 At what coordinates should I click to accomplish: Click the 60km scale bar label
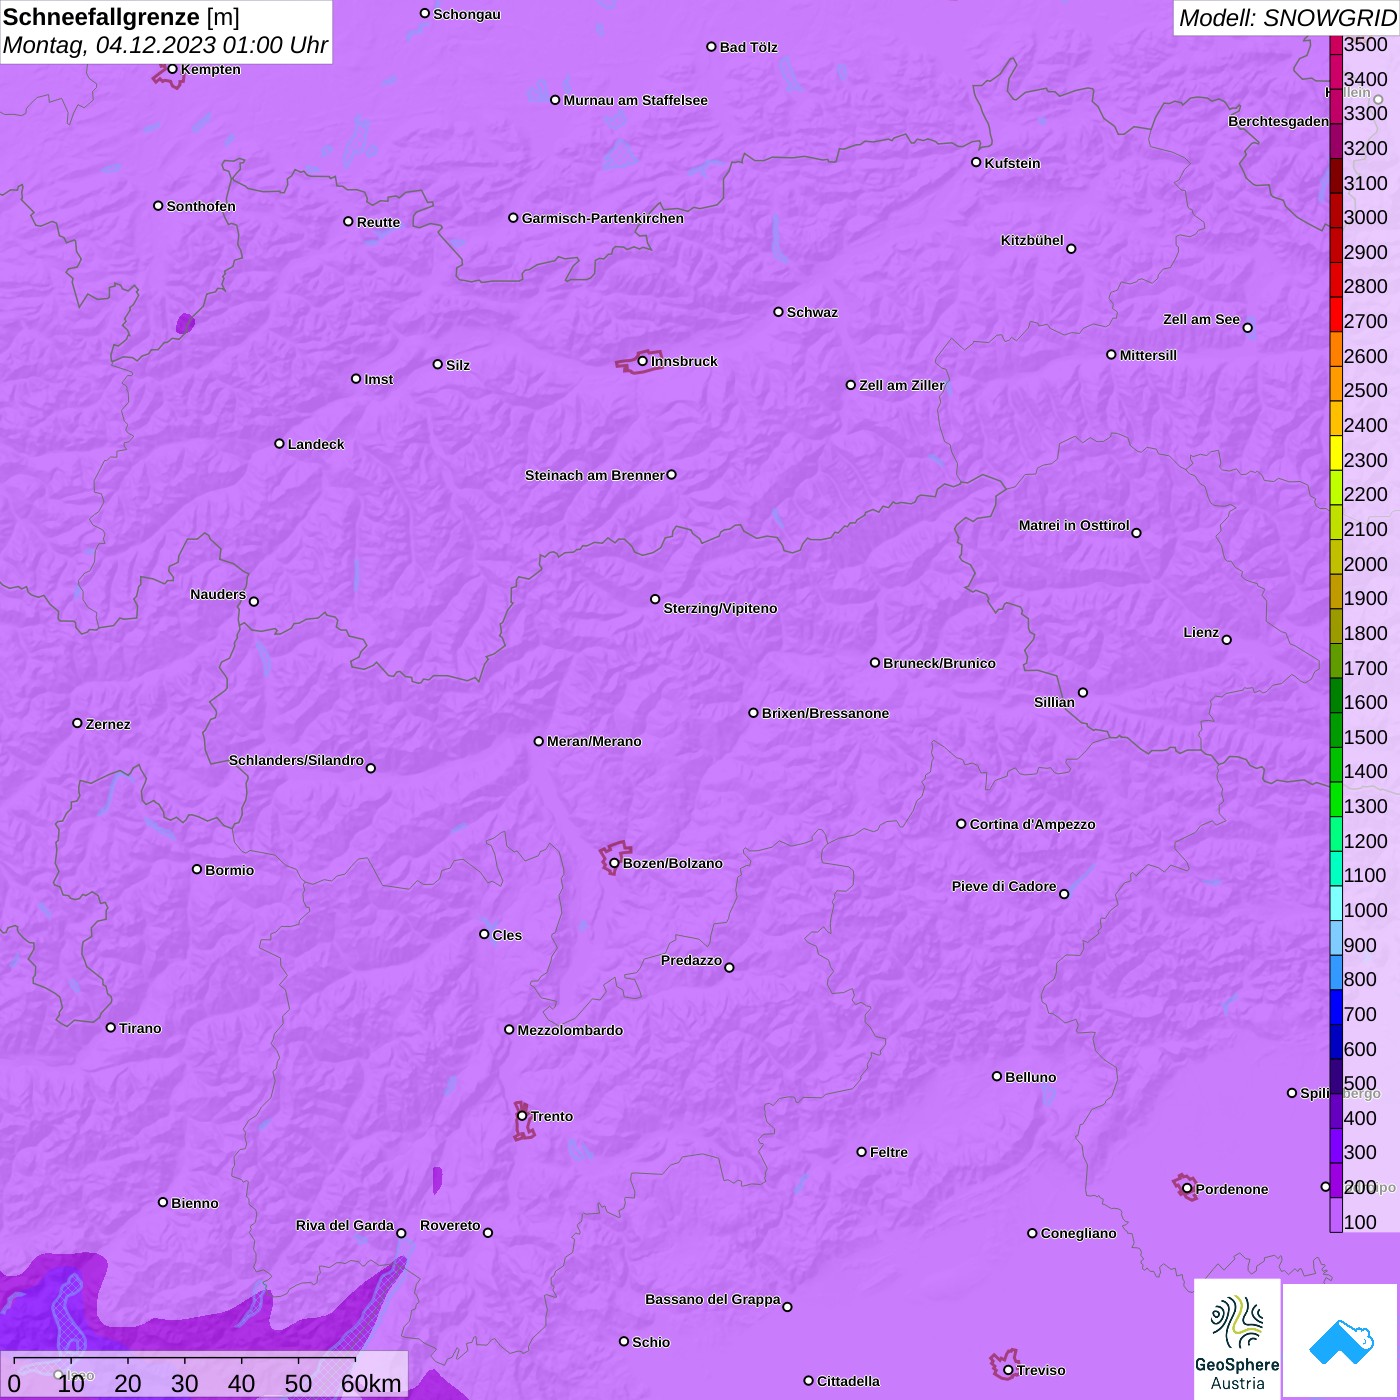point(371,1383)
